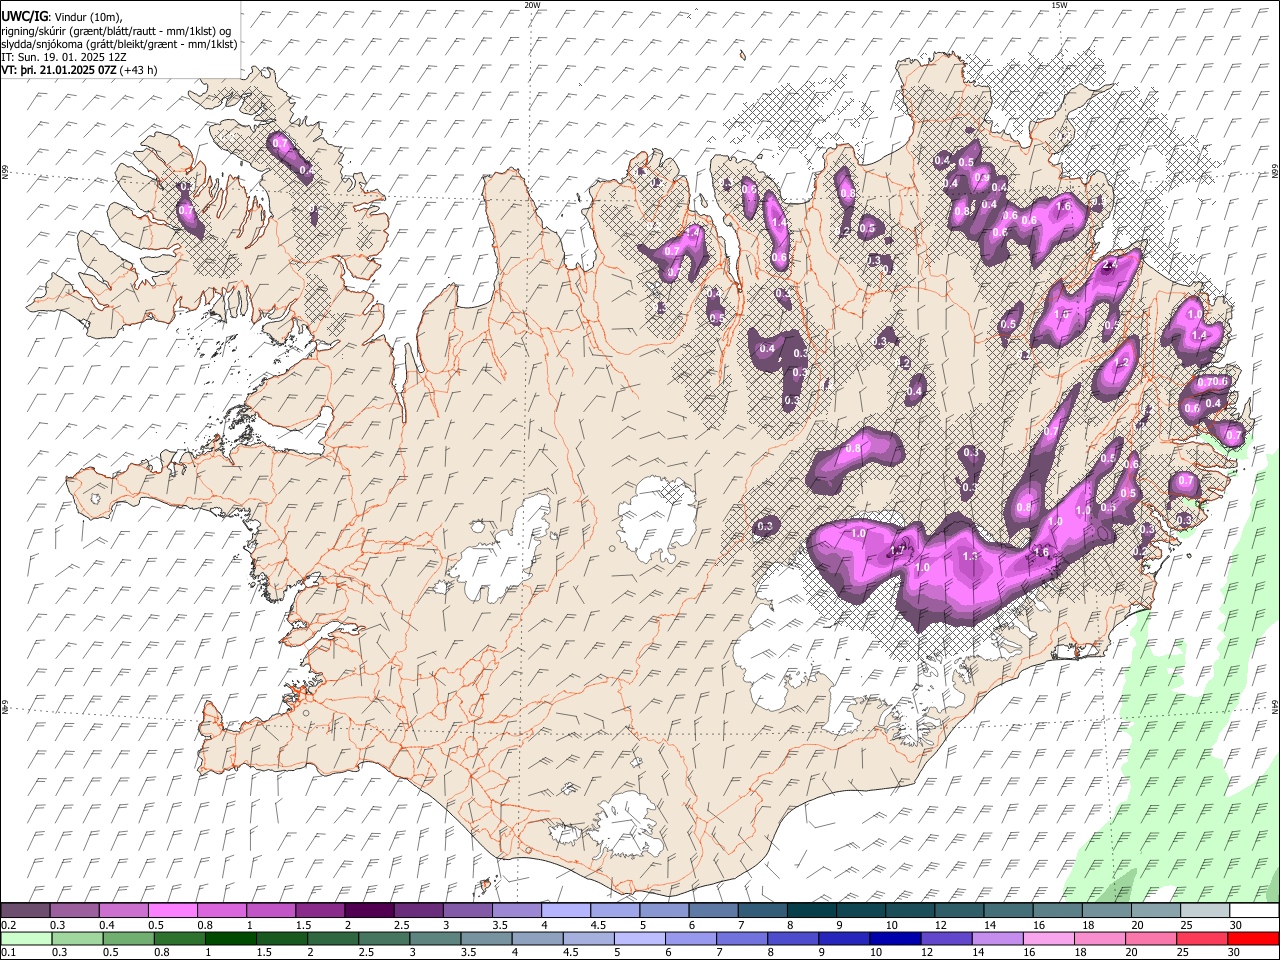Select the upper legend swatch starting at 3.5

(x=517, y=910)
